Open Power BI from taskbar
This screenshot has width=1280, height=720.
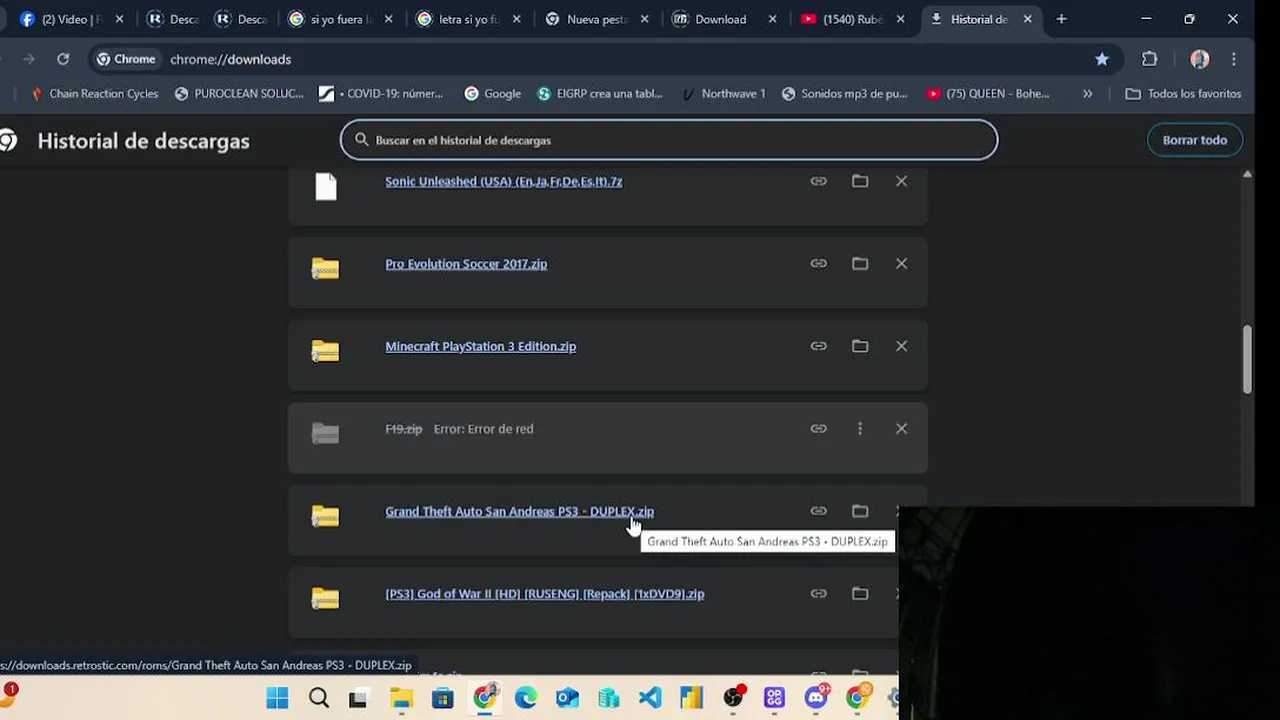[691, 698]
